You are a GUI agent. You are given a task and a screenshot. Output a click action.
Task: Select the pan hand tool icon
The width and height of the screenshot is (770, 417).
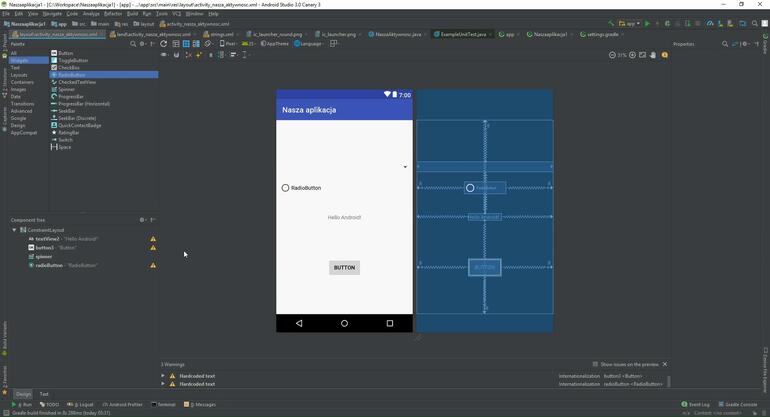(x=653, y=55)
